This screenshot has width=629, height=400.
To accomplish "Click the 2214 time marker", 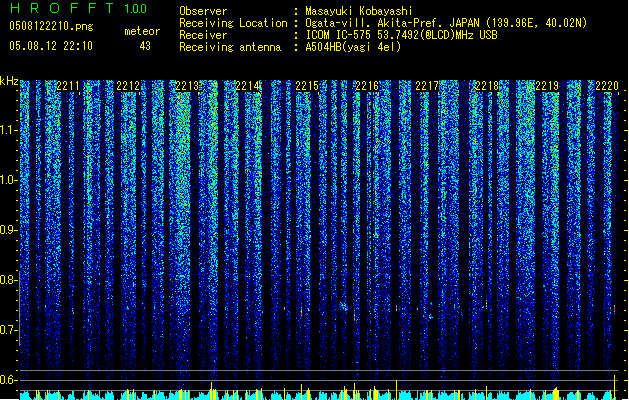I will [x=248, y=86].
